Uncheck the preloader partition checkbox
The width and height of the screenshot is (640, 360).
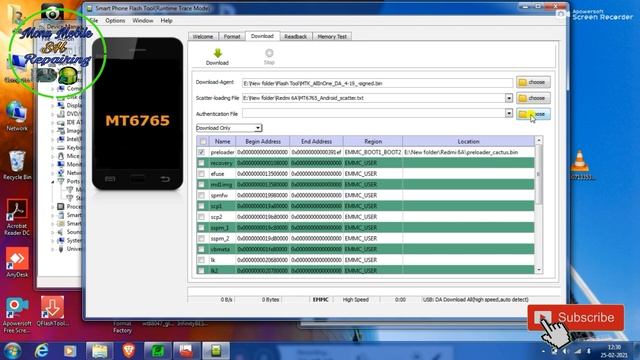201,152
